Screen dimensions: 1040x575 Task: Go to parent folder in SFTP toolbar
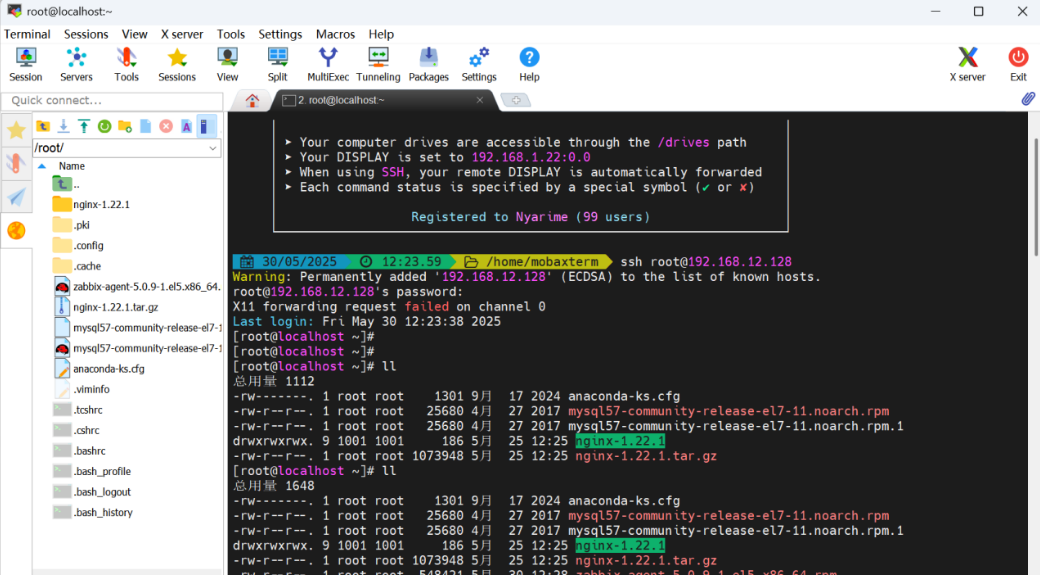click(43, 126)
